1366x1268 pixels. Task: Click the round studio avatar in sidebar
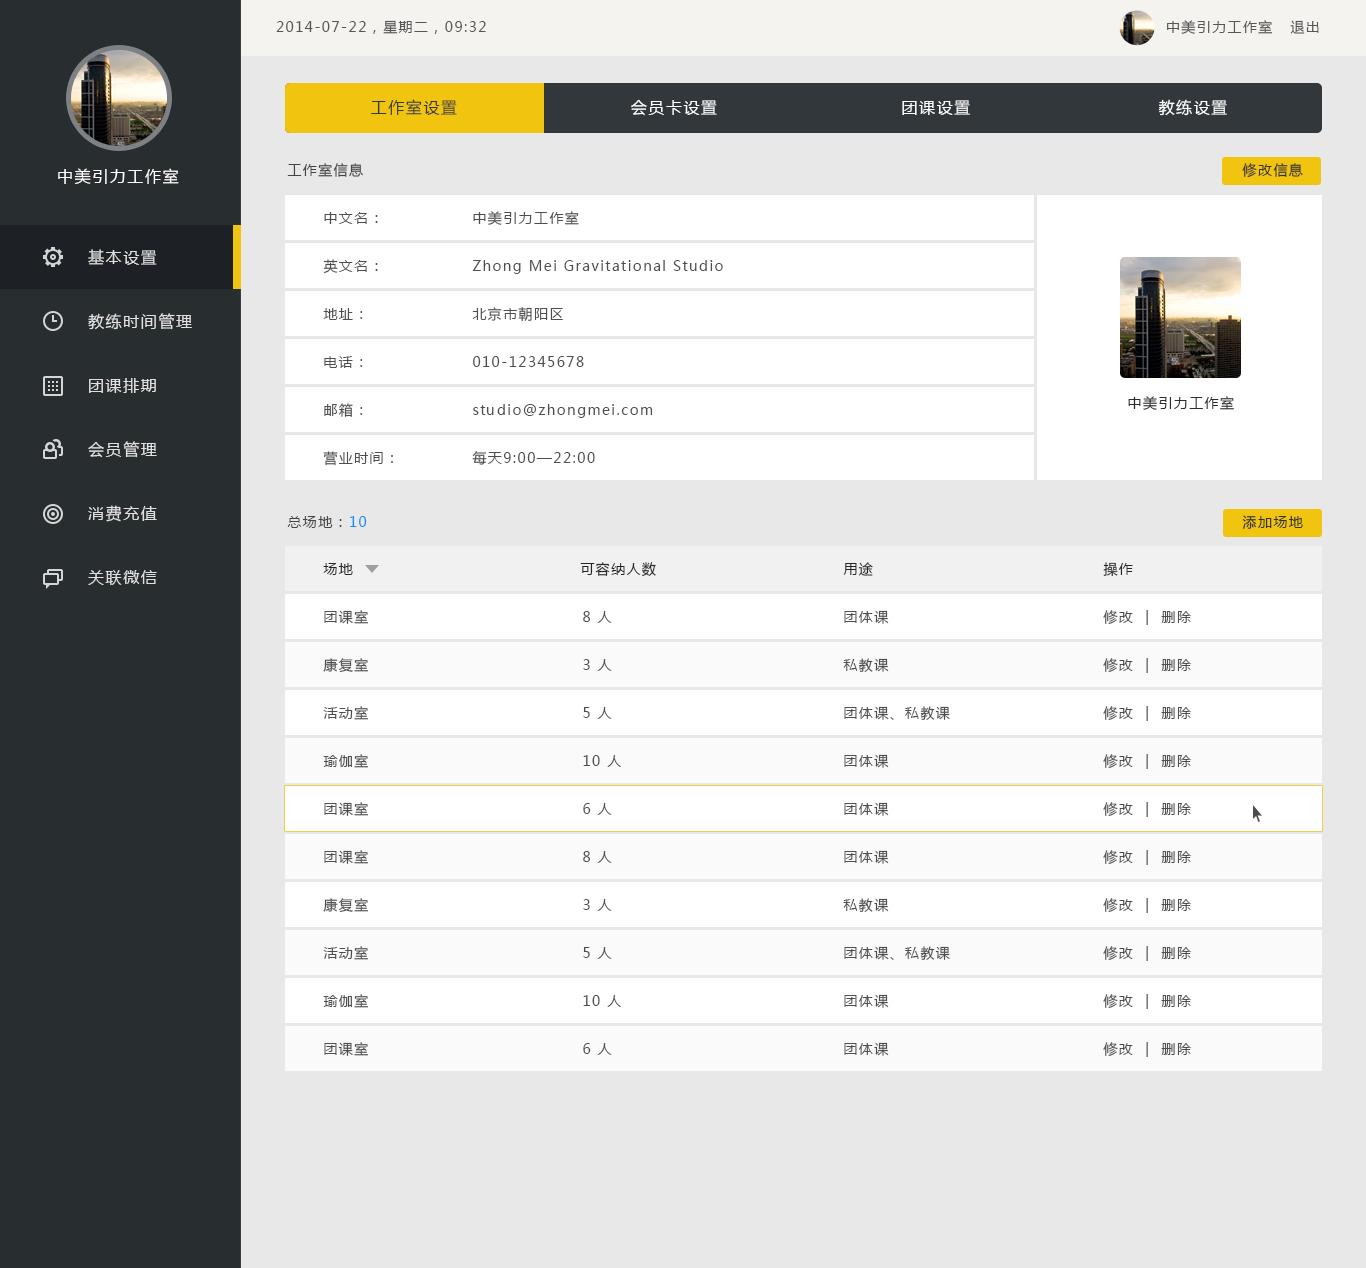click(x=119, y=98)
